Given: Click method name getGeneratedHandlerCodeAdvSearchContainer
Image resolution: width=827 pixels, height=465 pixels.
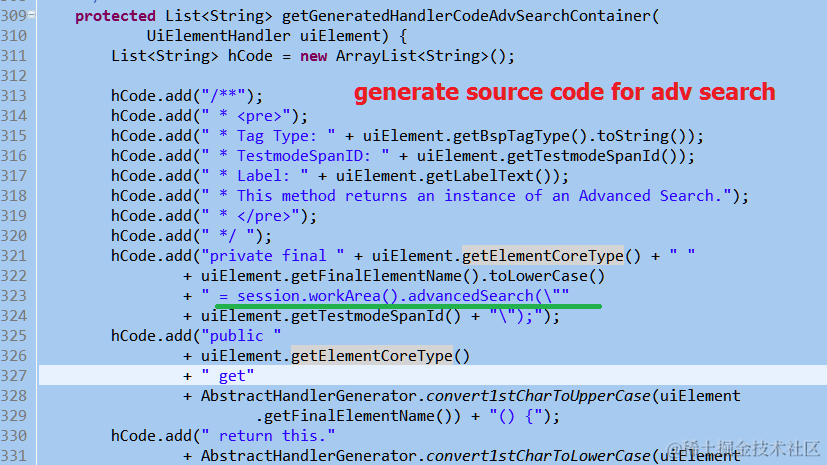Looking at the screenshot, I should pos(466,16).
